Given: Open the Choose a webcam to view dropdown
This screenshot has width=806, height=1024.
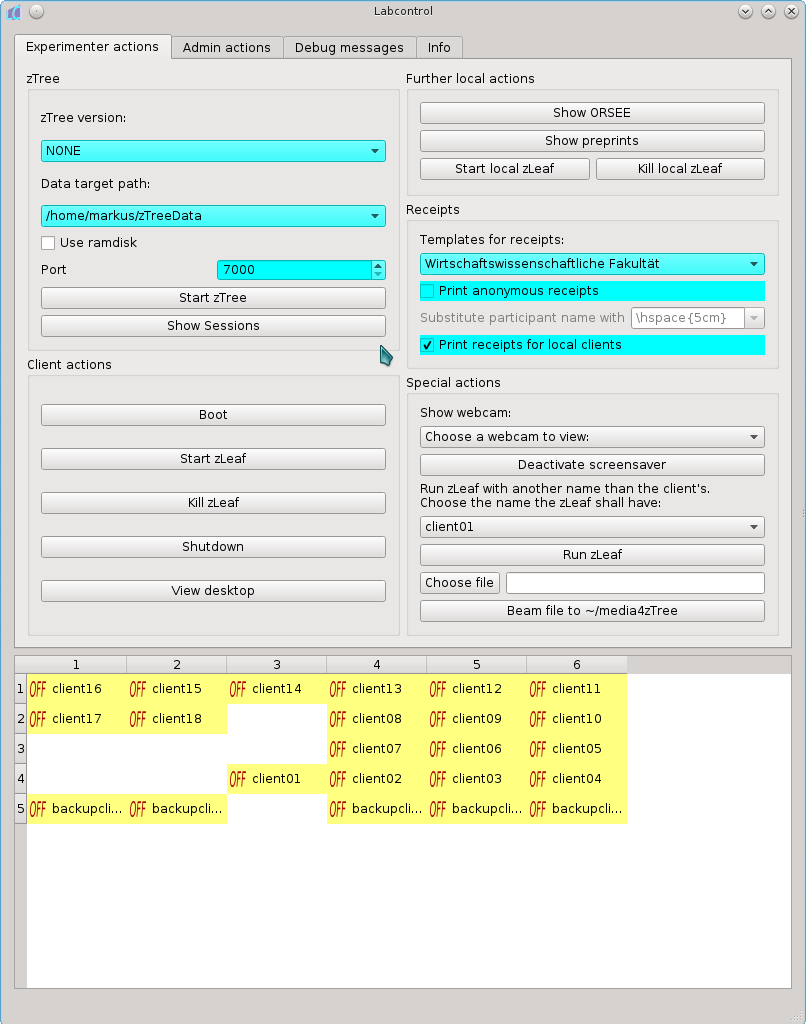Looking at the screenshot, I should tap(592, 437).
